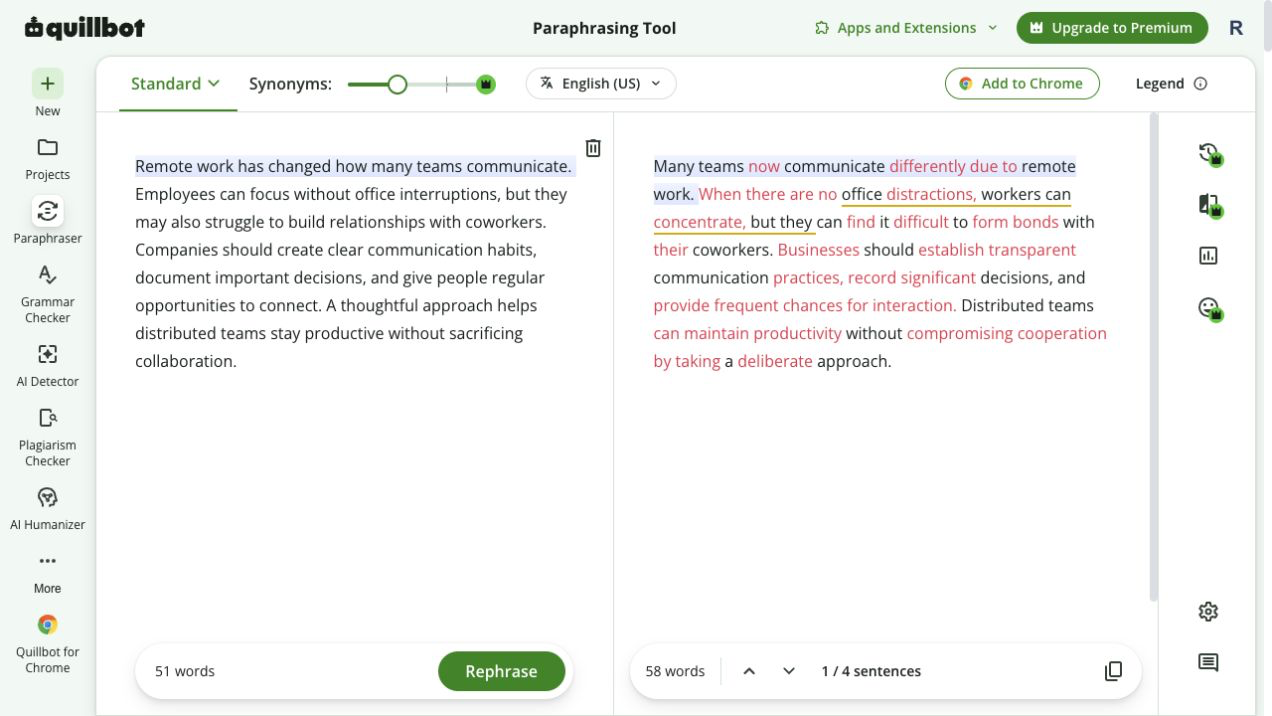1272x716 pixels.
Task: Show More tools in sidebar
Action: 47,573
